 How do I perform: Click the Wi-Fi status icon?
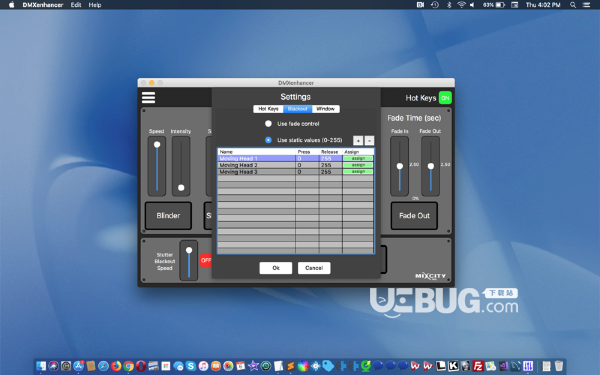tap(461, 5)
